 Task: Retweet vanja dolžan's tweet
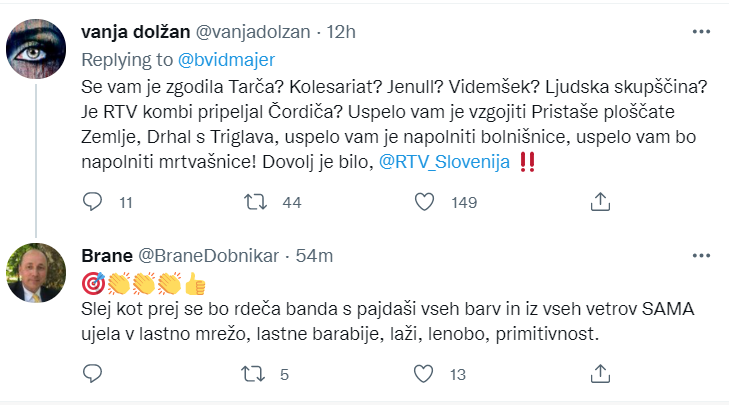point(256,202)
